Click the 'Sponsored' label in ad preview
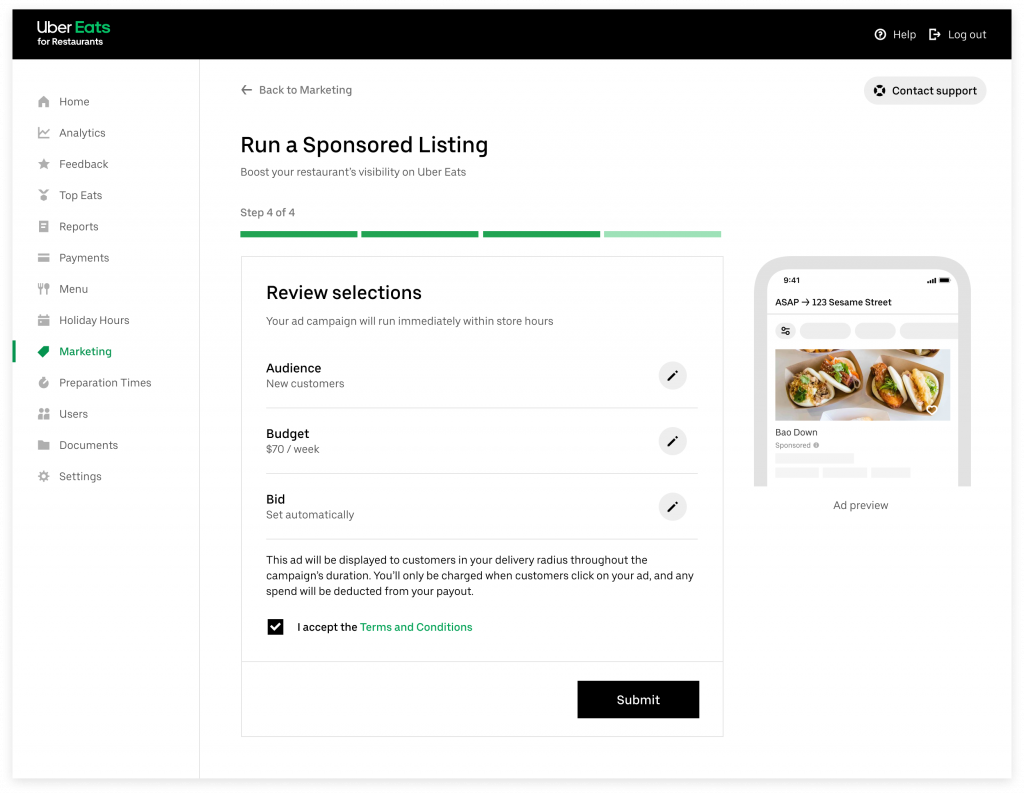This screenshot has height=794, width=1024. [793, 445]
